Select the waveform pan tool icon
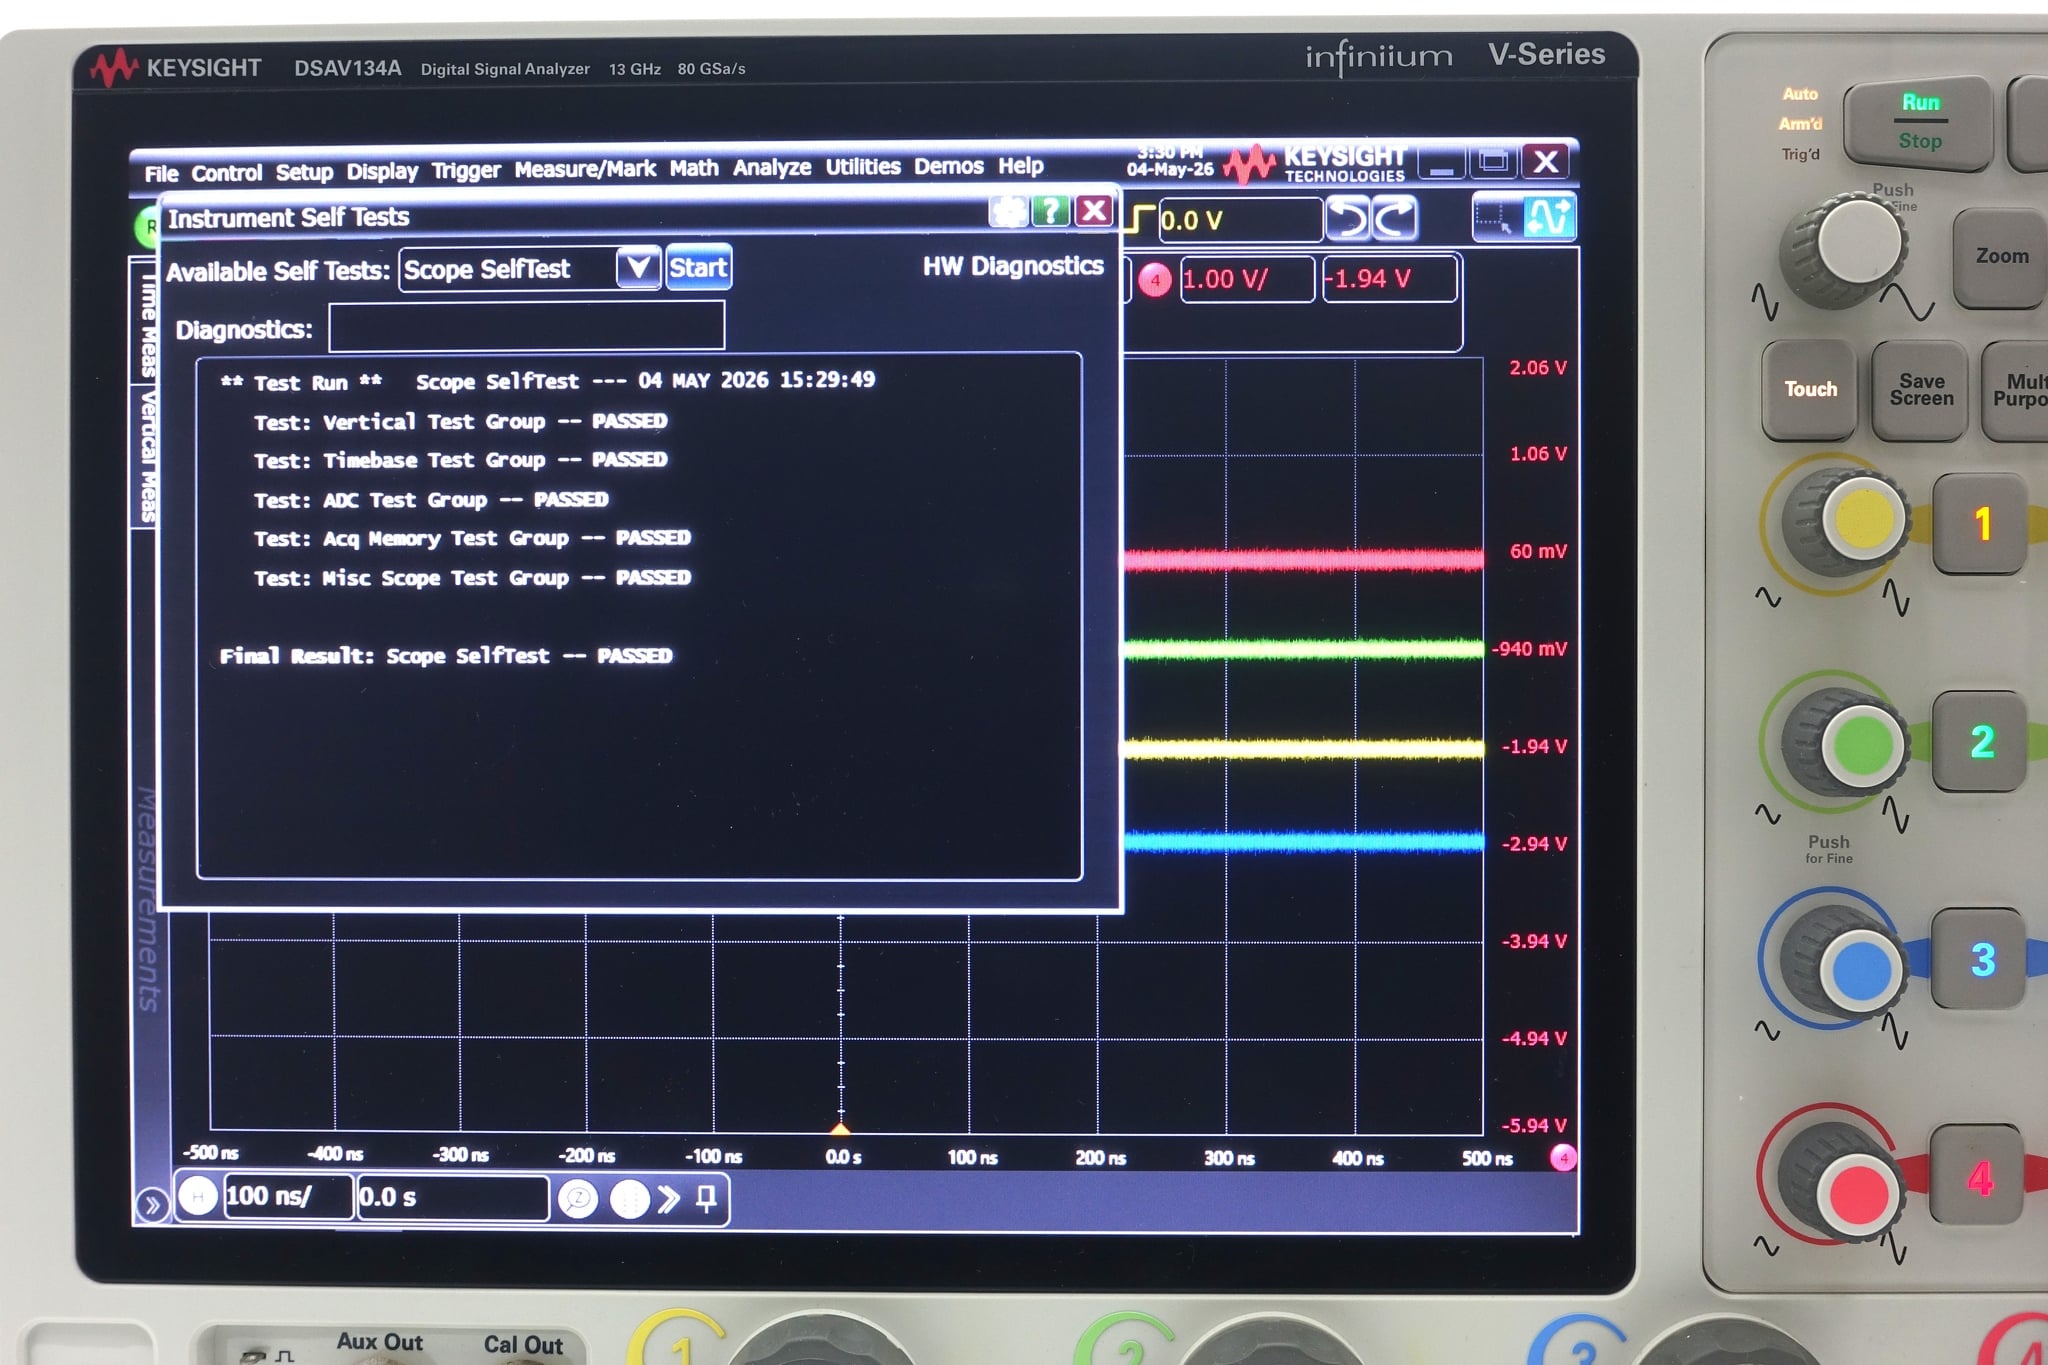This screenshot has width=2048, height=1365. pos(1549,217)
